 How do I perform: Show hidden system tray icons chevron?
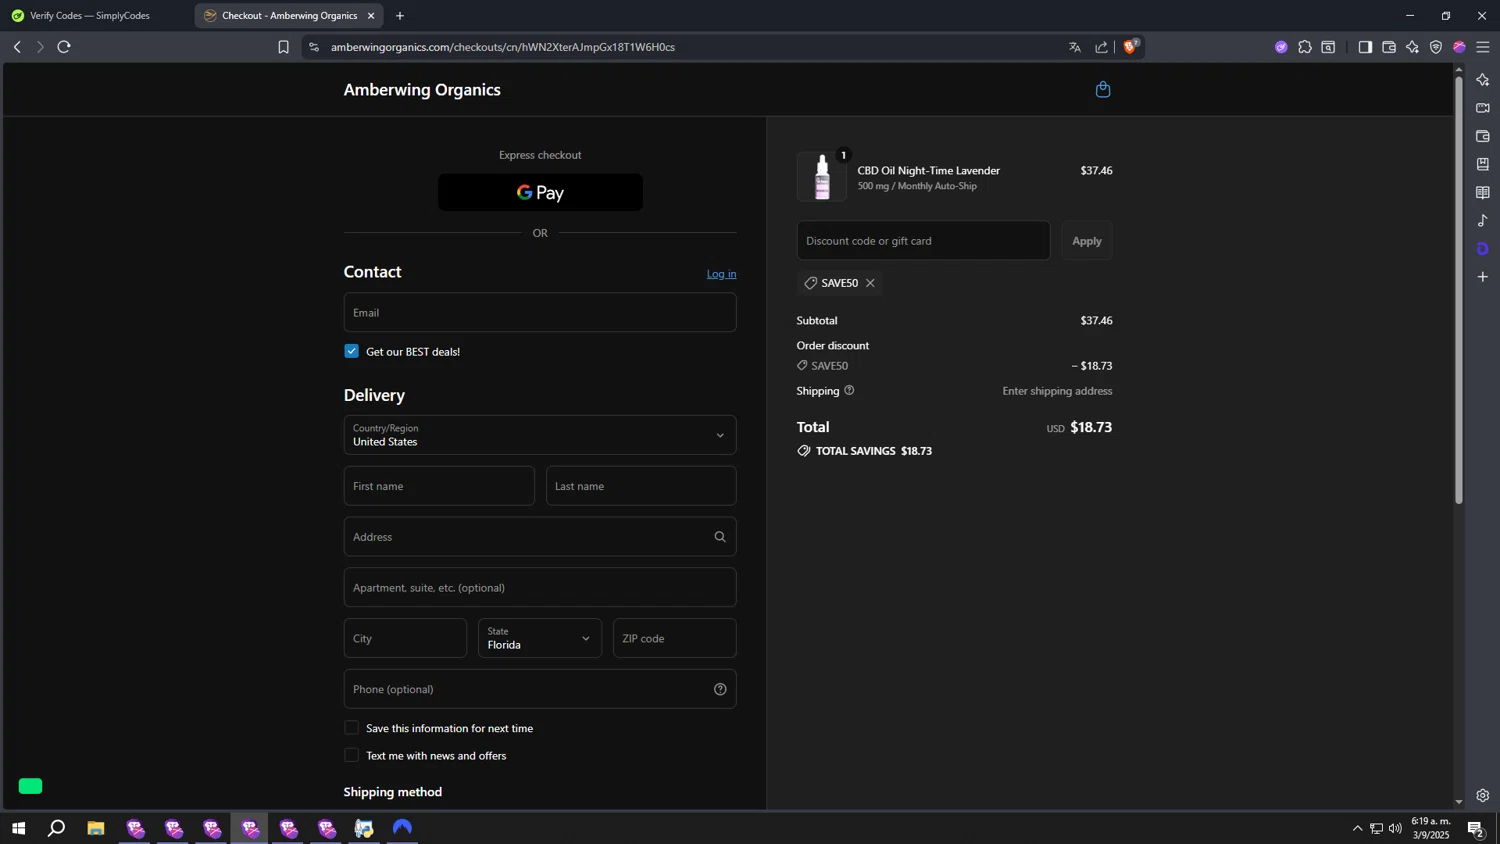click(x=1357, y=828)
